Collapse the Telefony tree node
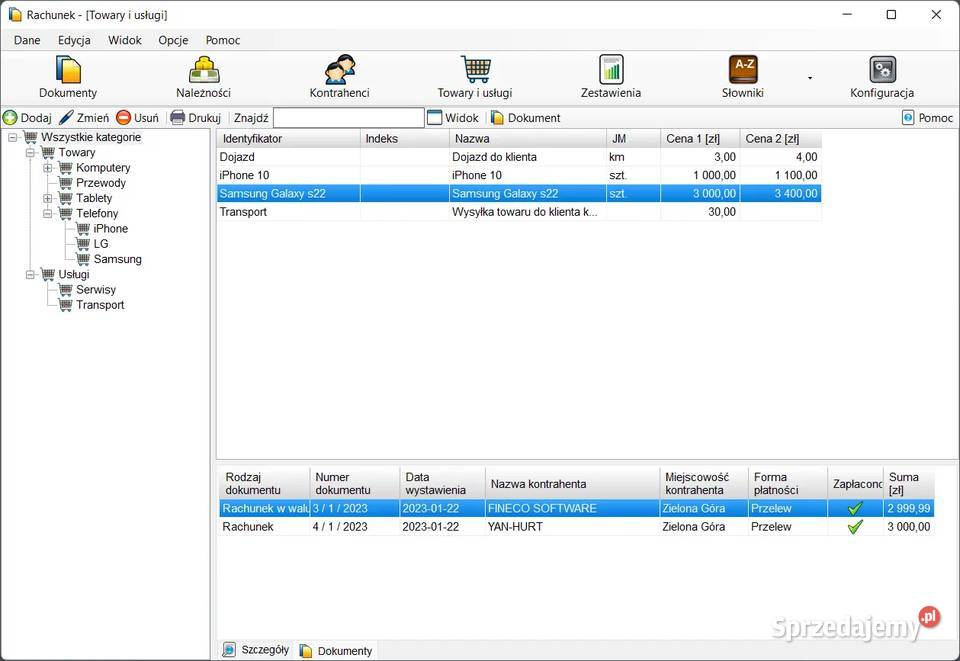This screenshot has width=960, height=661. (48, 213)
